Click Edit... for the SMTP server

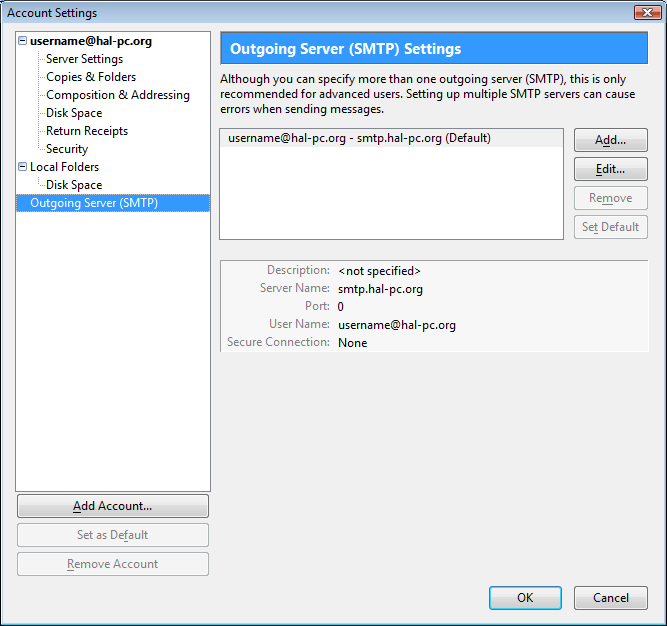(610, 169)
